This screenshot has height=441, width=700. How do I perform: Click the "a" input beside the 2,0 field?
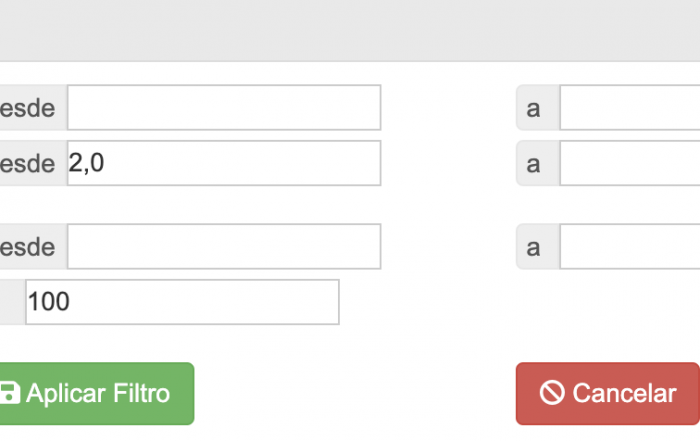(x=629, y=163)
